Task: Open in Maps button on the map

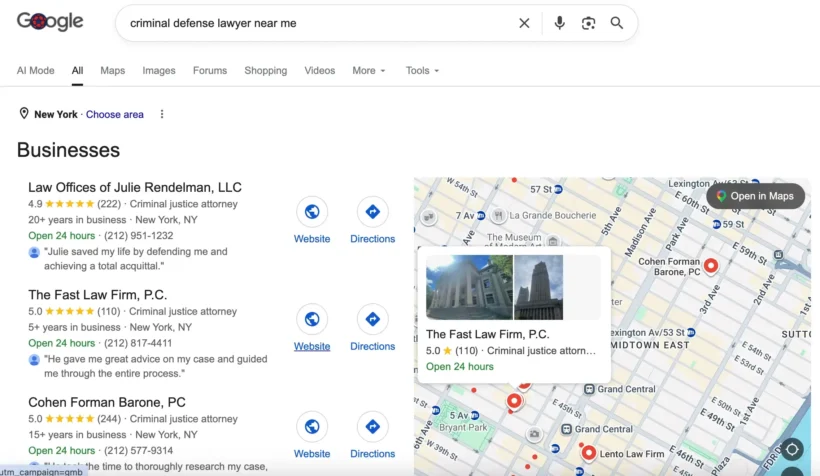Action: (x=755, y=196)
